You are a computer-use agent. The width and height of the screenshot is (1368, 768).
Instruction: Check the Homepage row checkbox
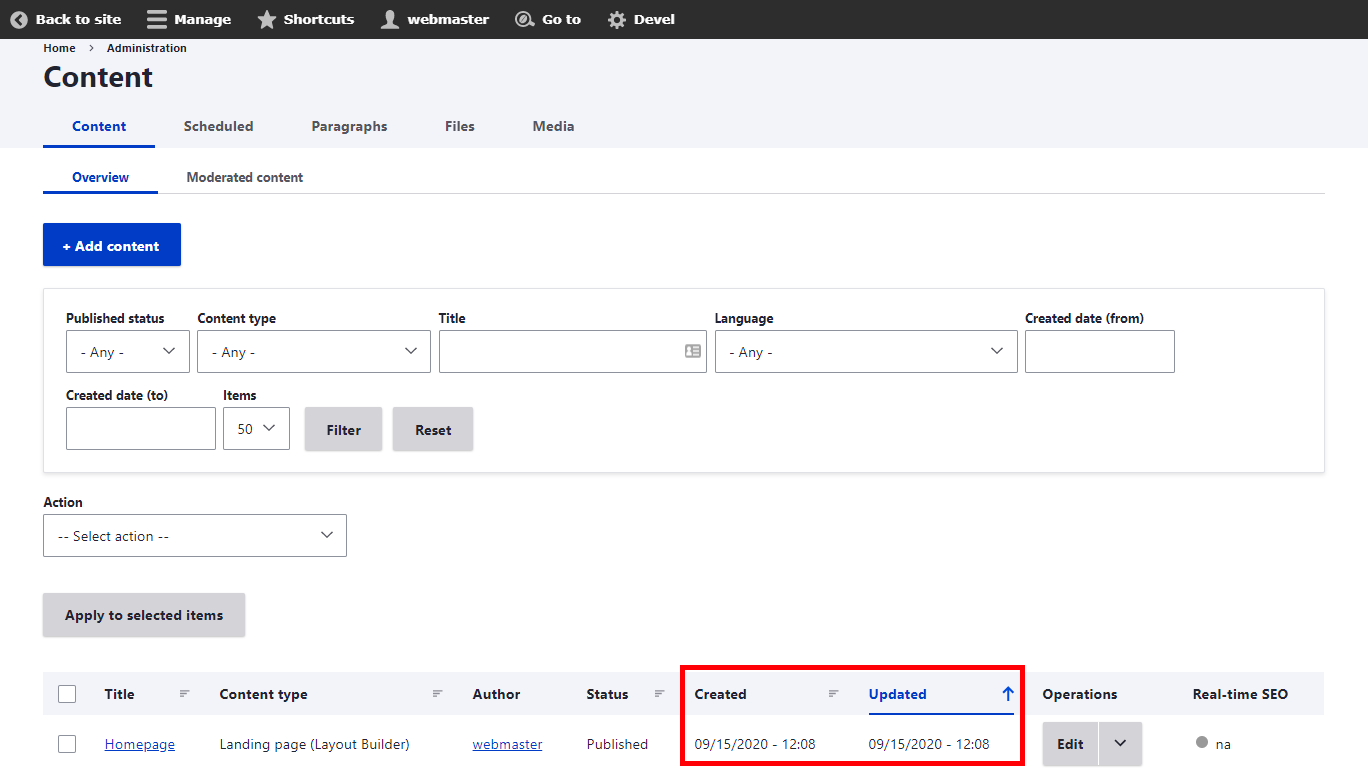[67, 744]
